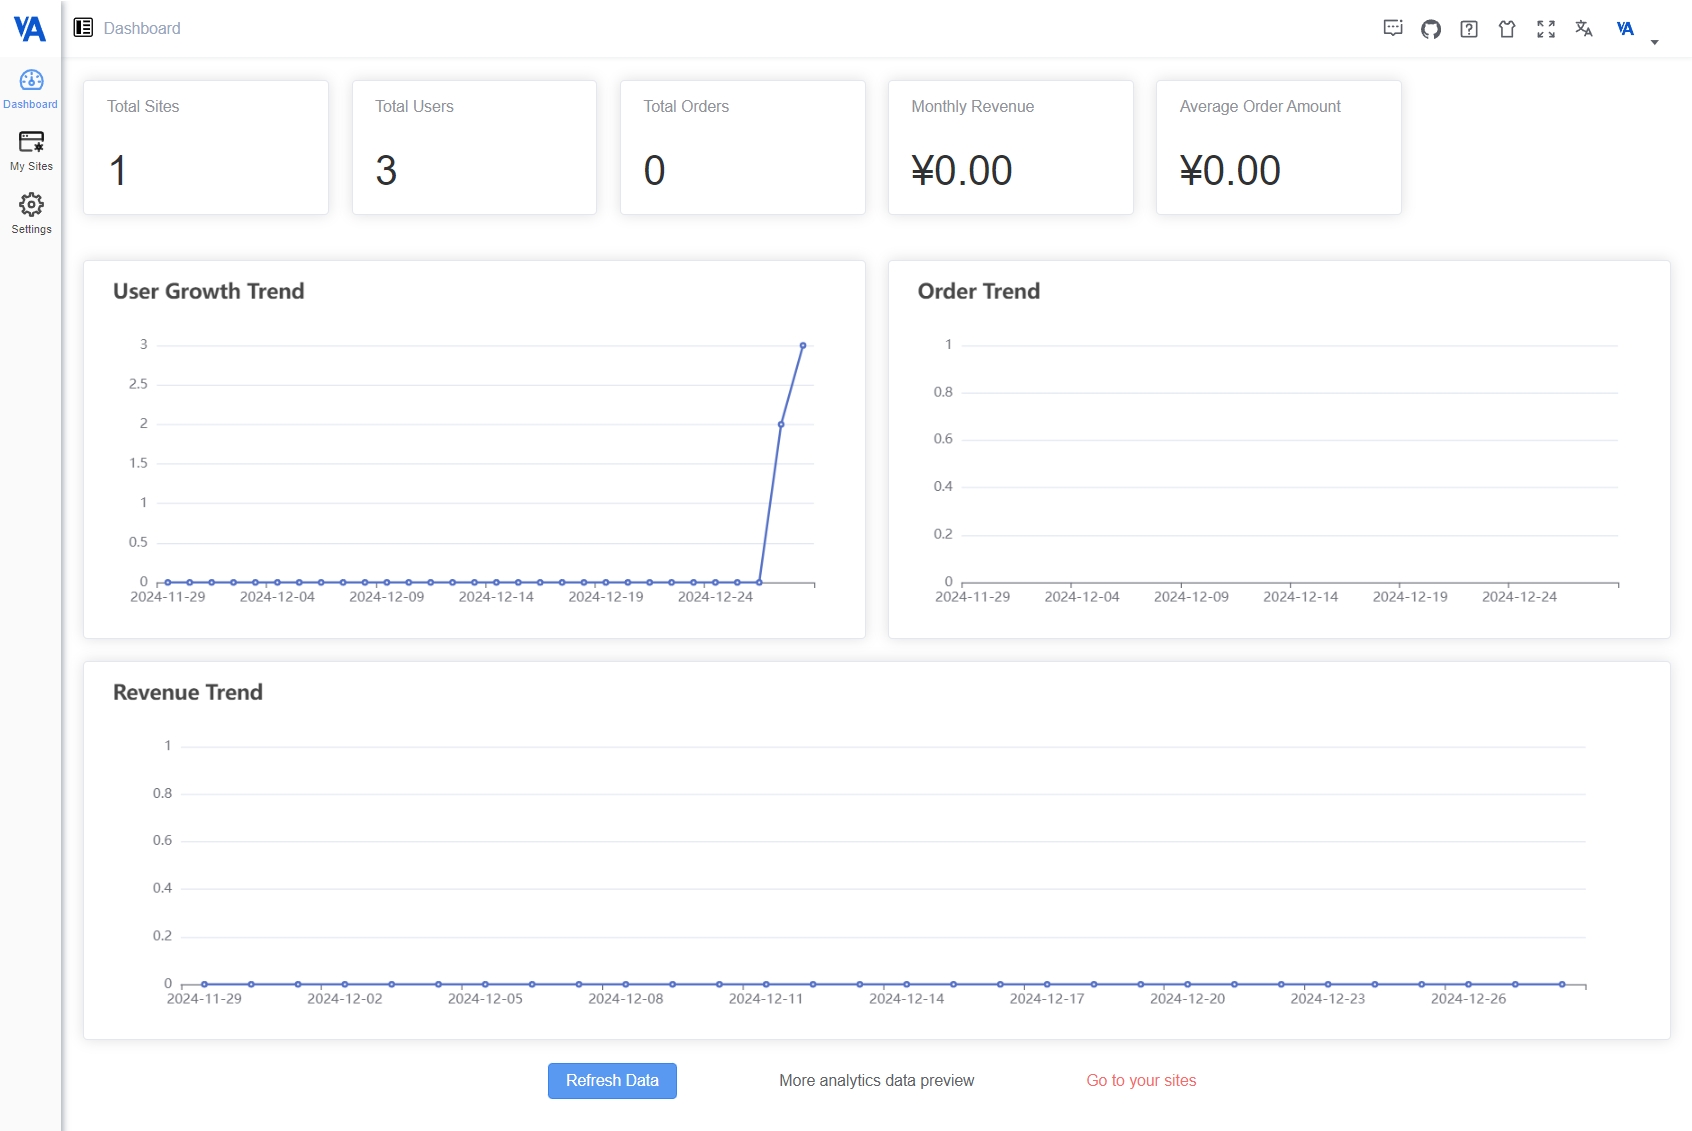Switch interface language via translate icon
The height and width of the screenshot is (1131, 1692).
pyautogui.click(x=1584, y=30)
